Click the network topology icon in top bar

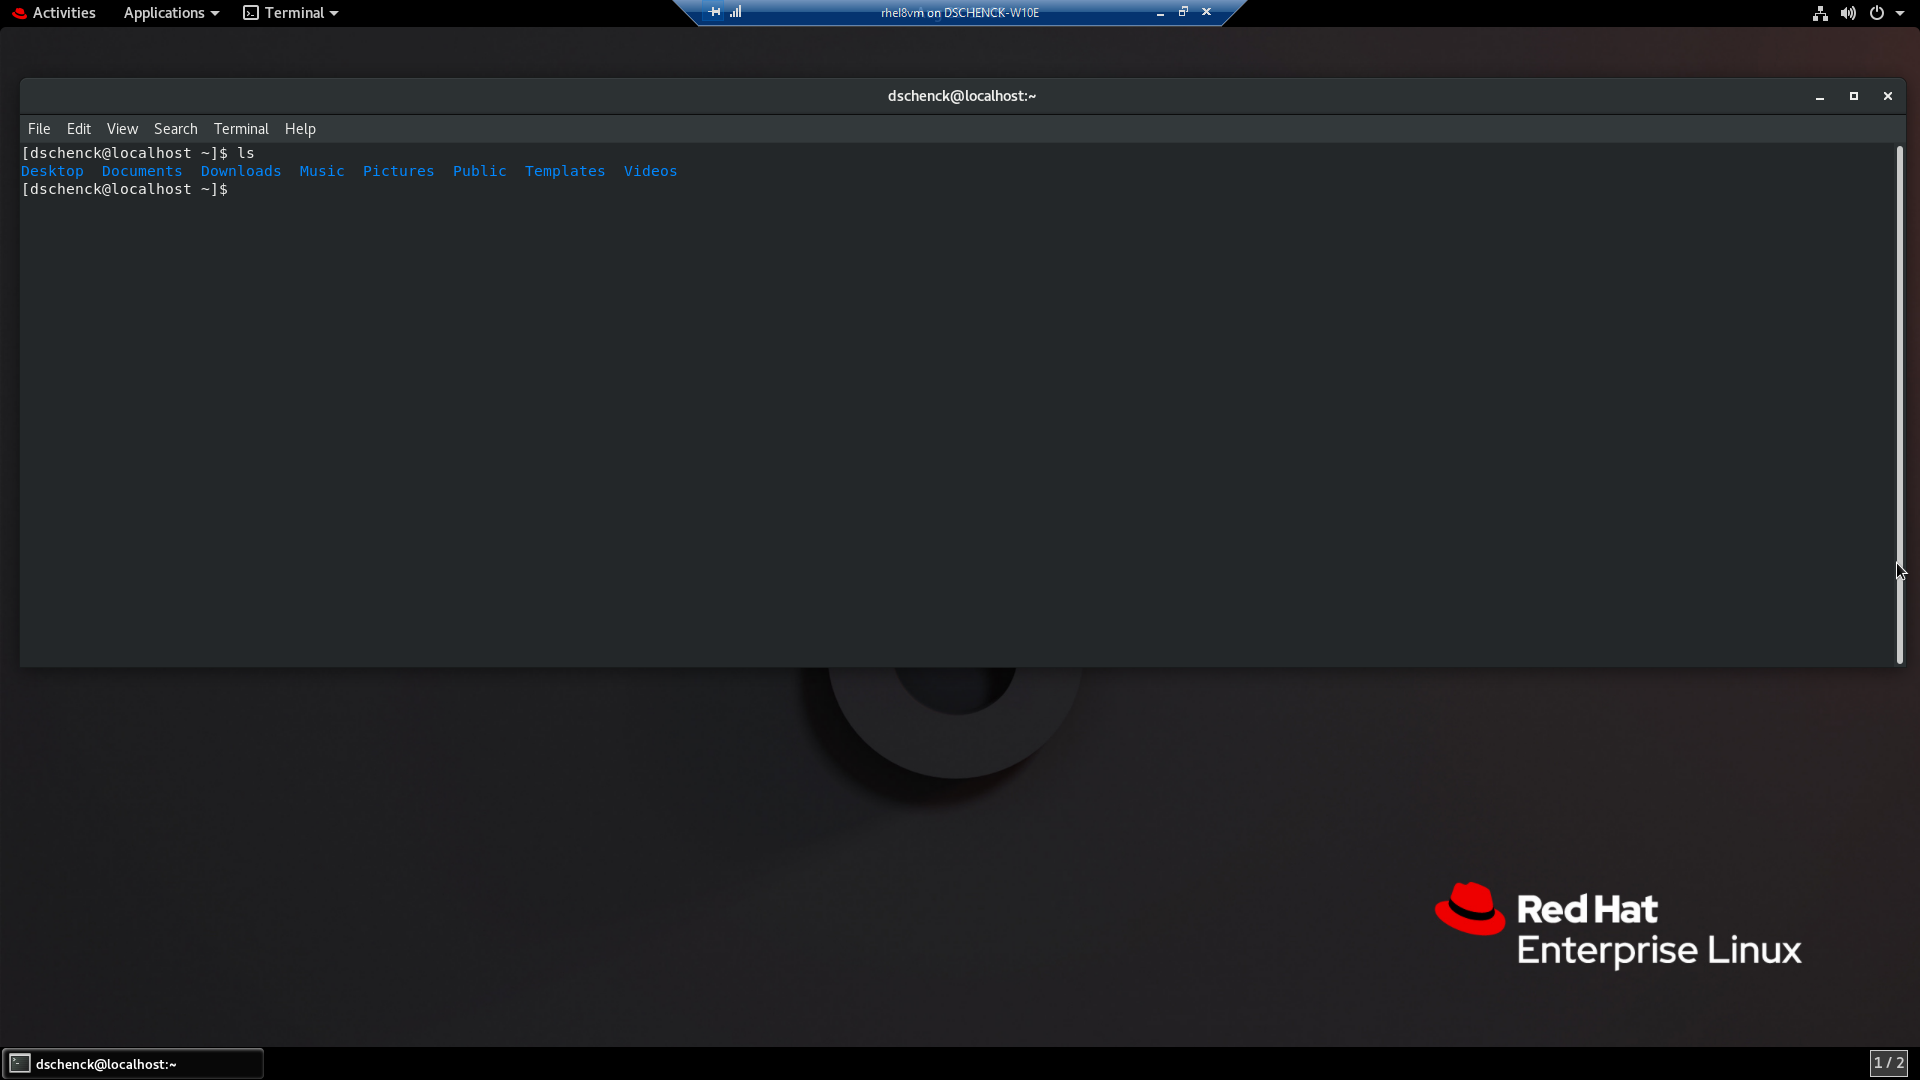point(1819,13)
